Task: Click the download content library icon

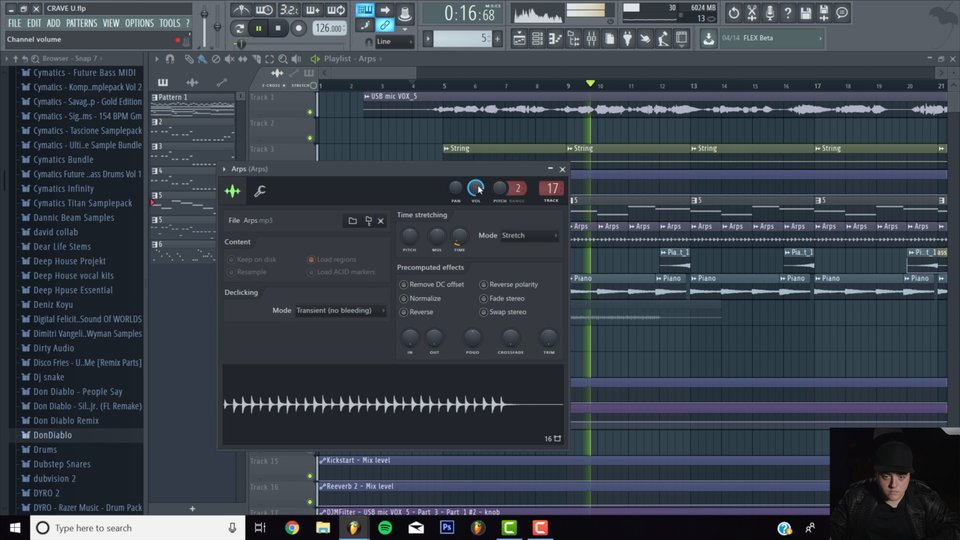Action: coord(708,39)
